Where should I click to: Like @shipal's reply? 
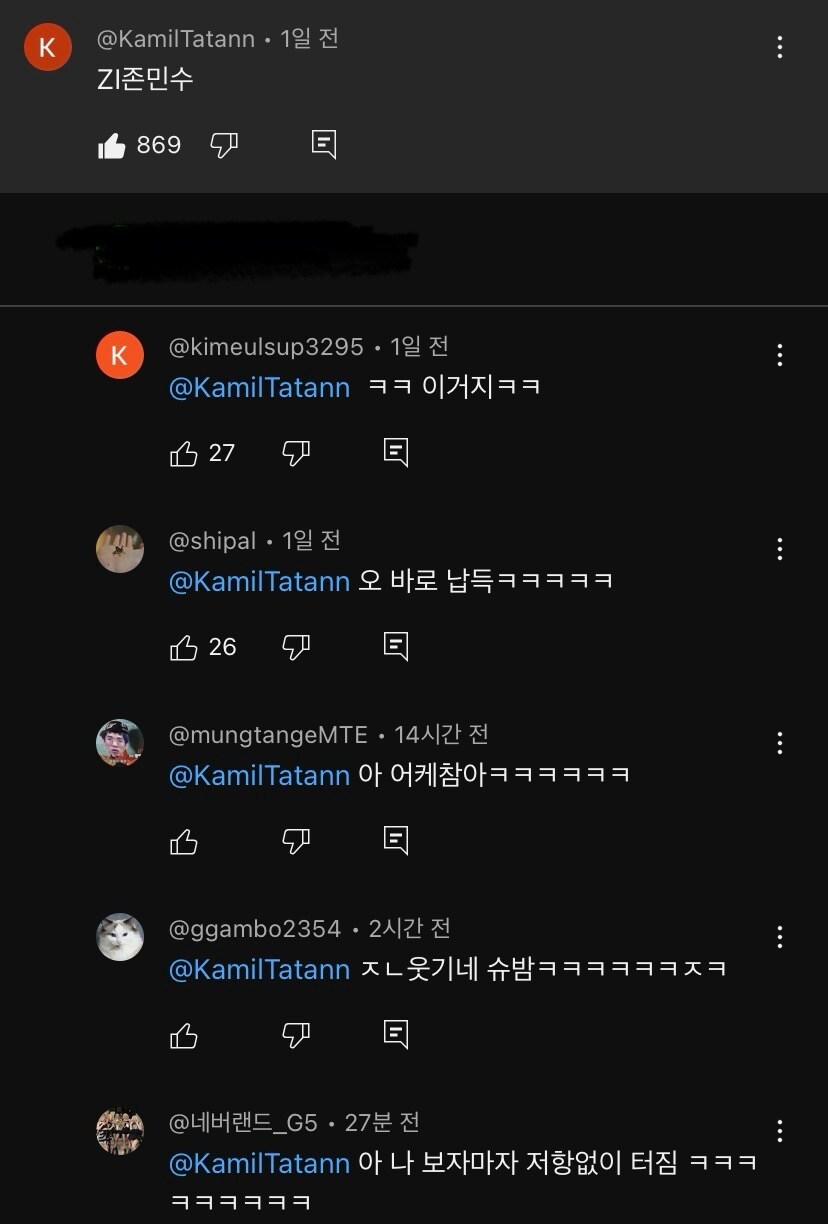pos(185,647)
